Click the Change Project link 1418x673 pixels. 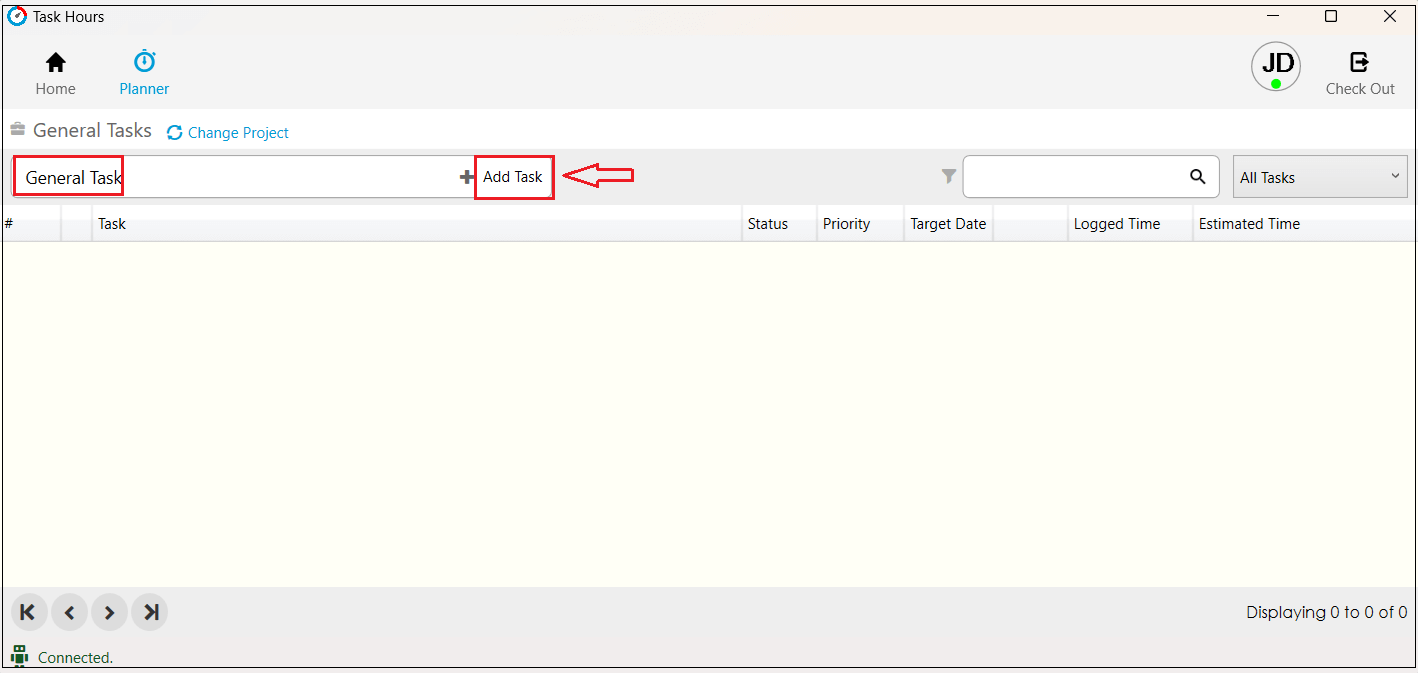(238, 133)
